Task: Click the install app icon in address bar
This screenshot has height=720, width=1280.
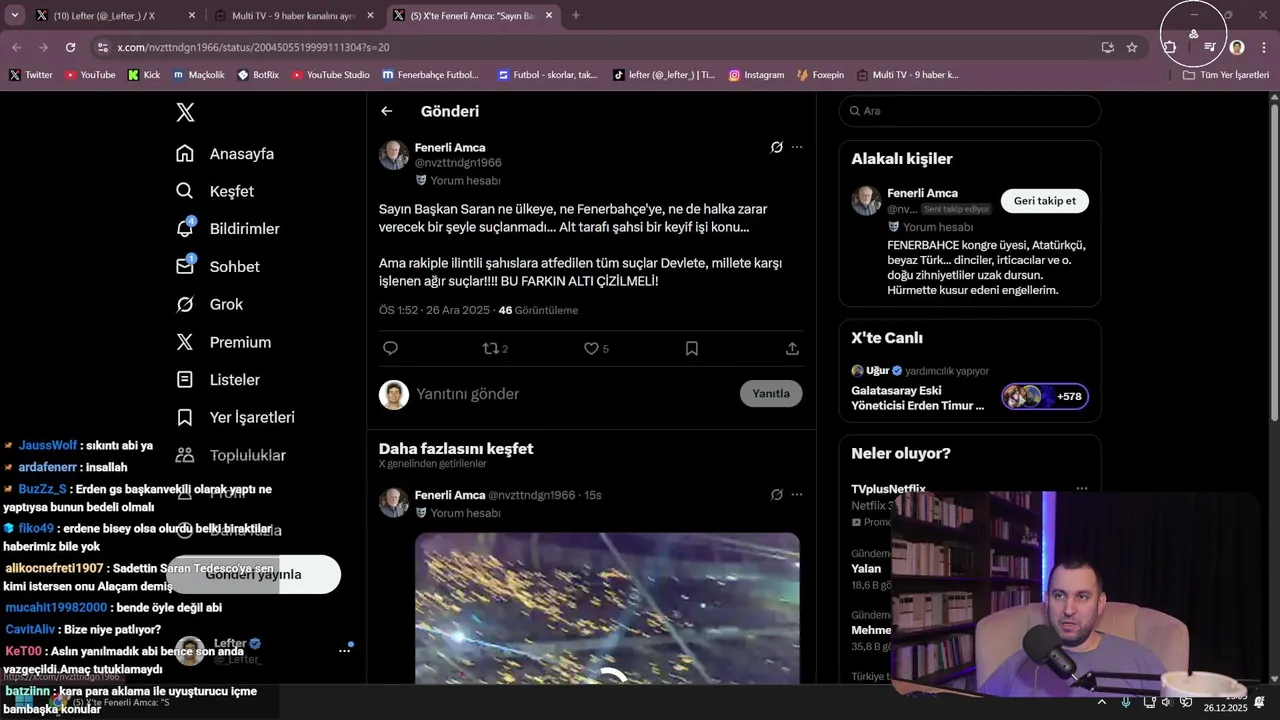Action: point(1107,47)
